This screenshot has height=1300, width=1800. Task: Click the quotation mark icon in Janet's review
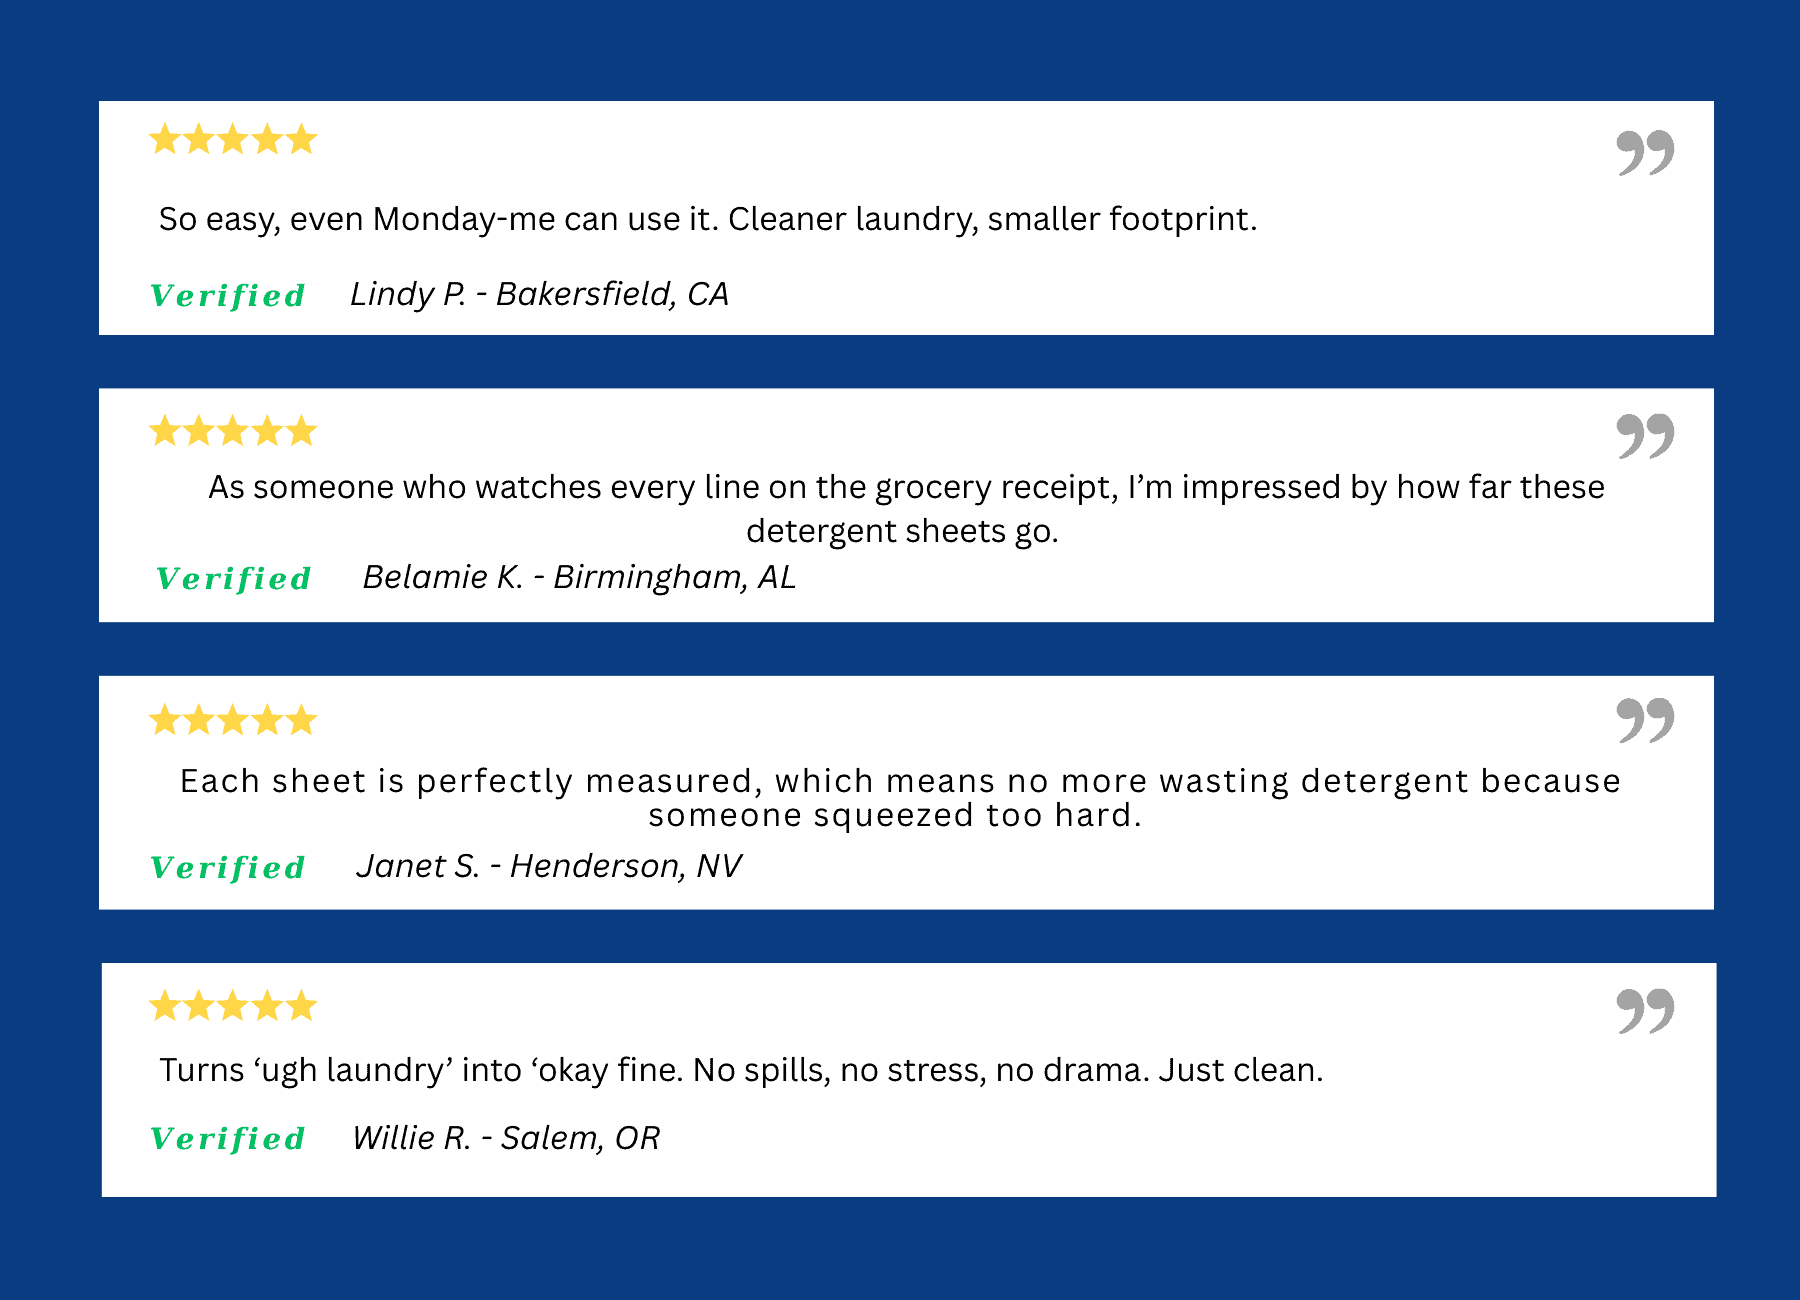[x=1645, y=720]
